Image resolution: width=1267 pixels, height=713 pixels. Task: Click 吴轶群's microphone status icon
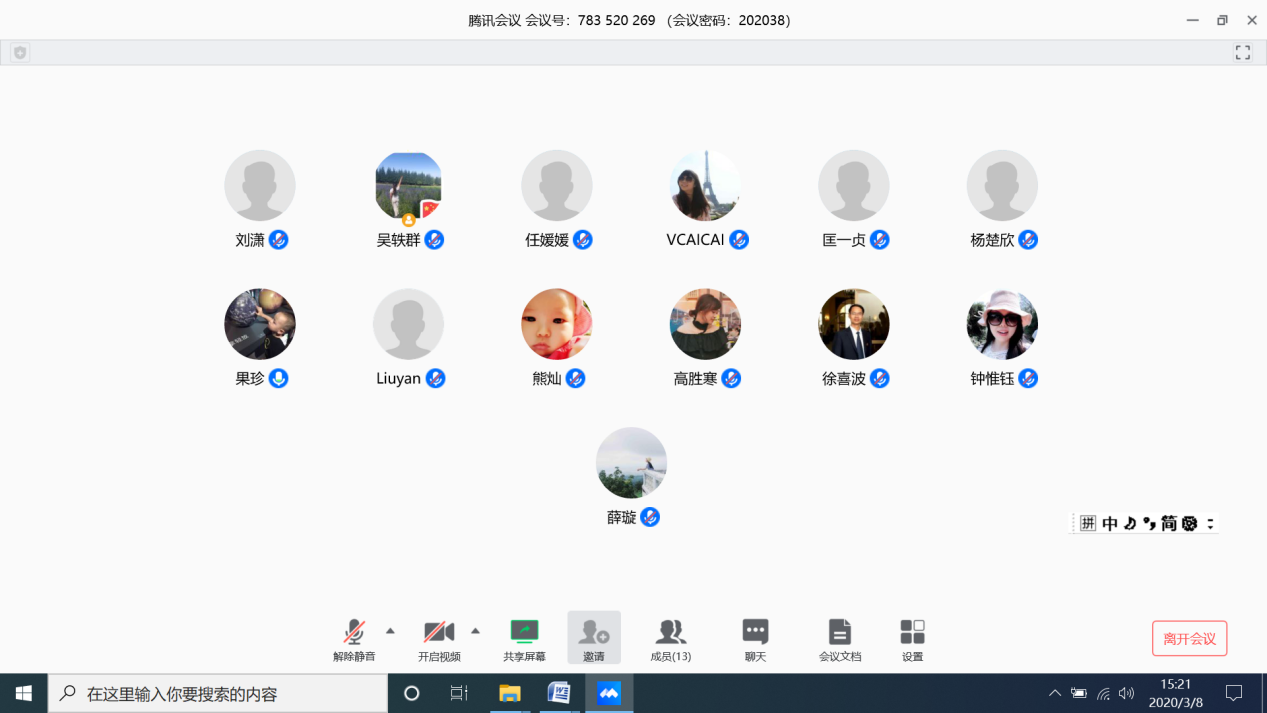434,240
